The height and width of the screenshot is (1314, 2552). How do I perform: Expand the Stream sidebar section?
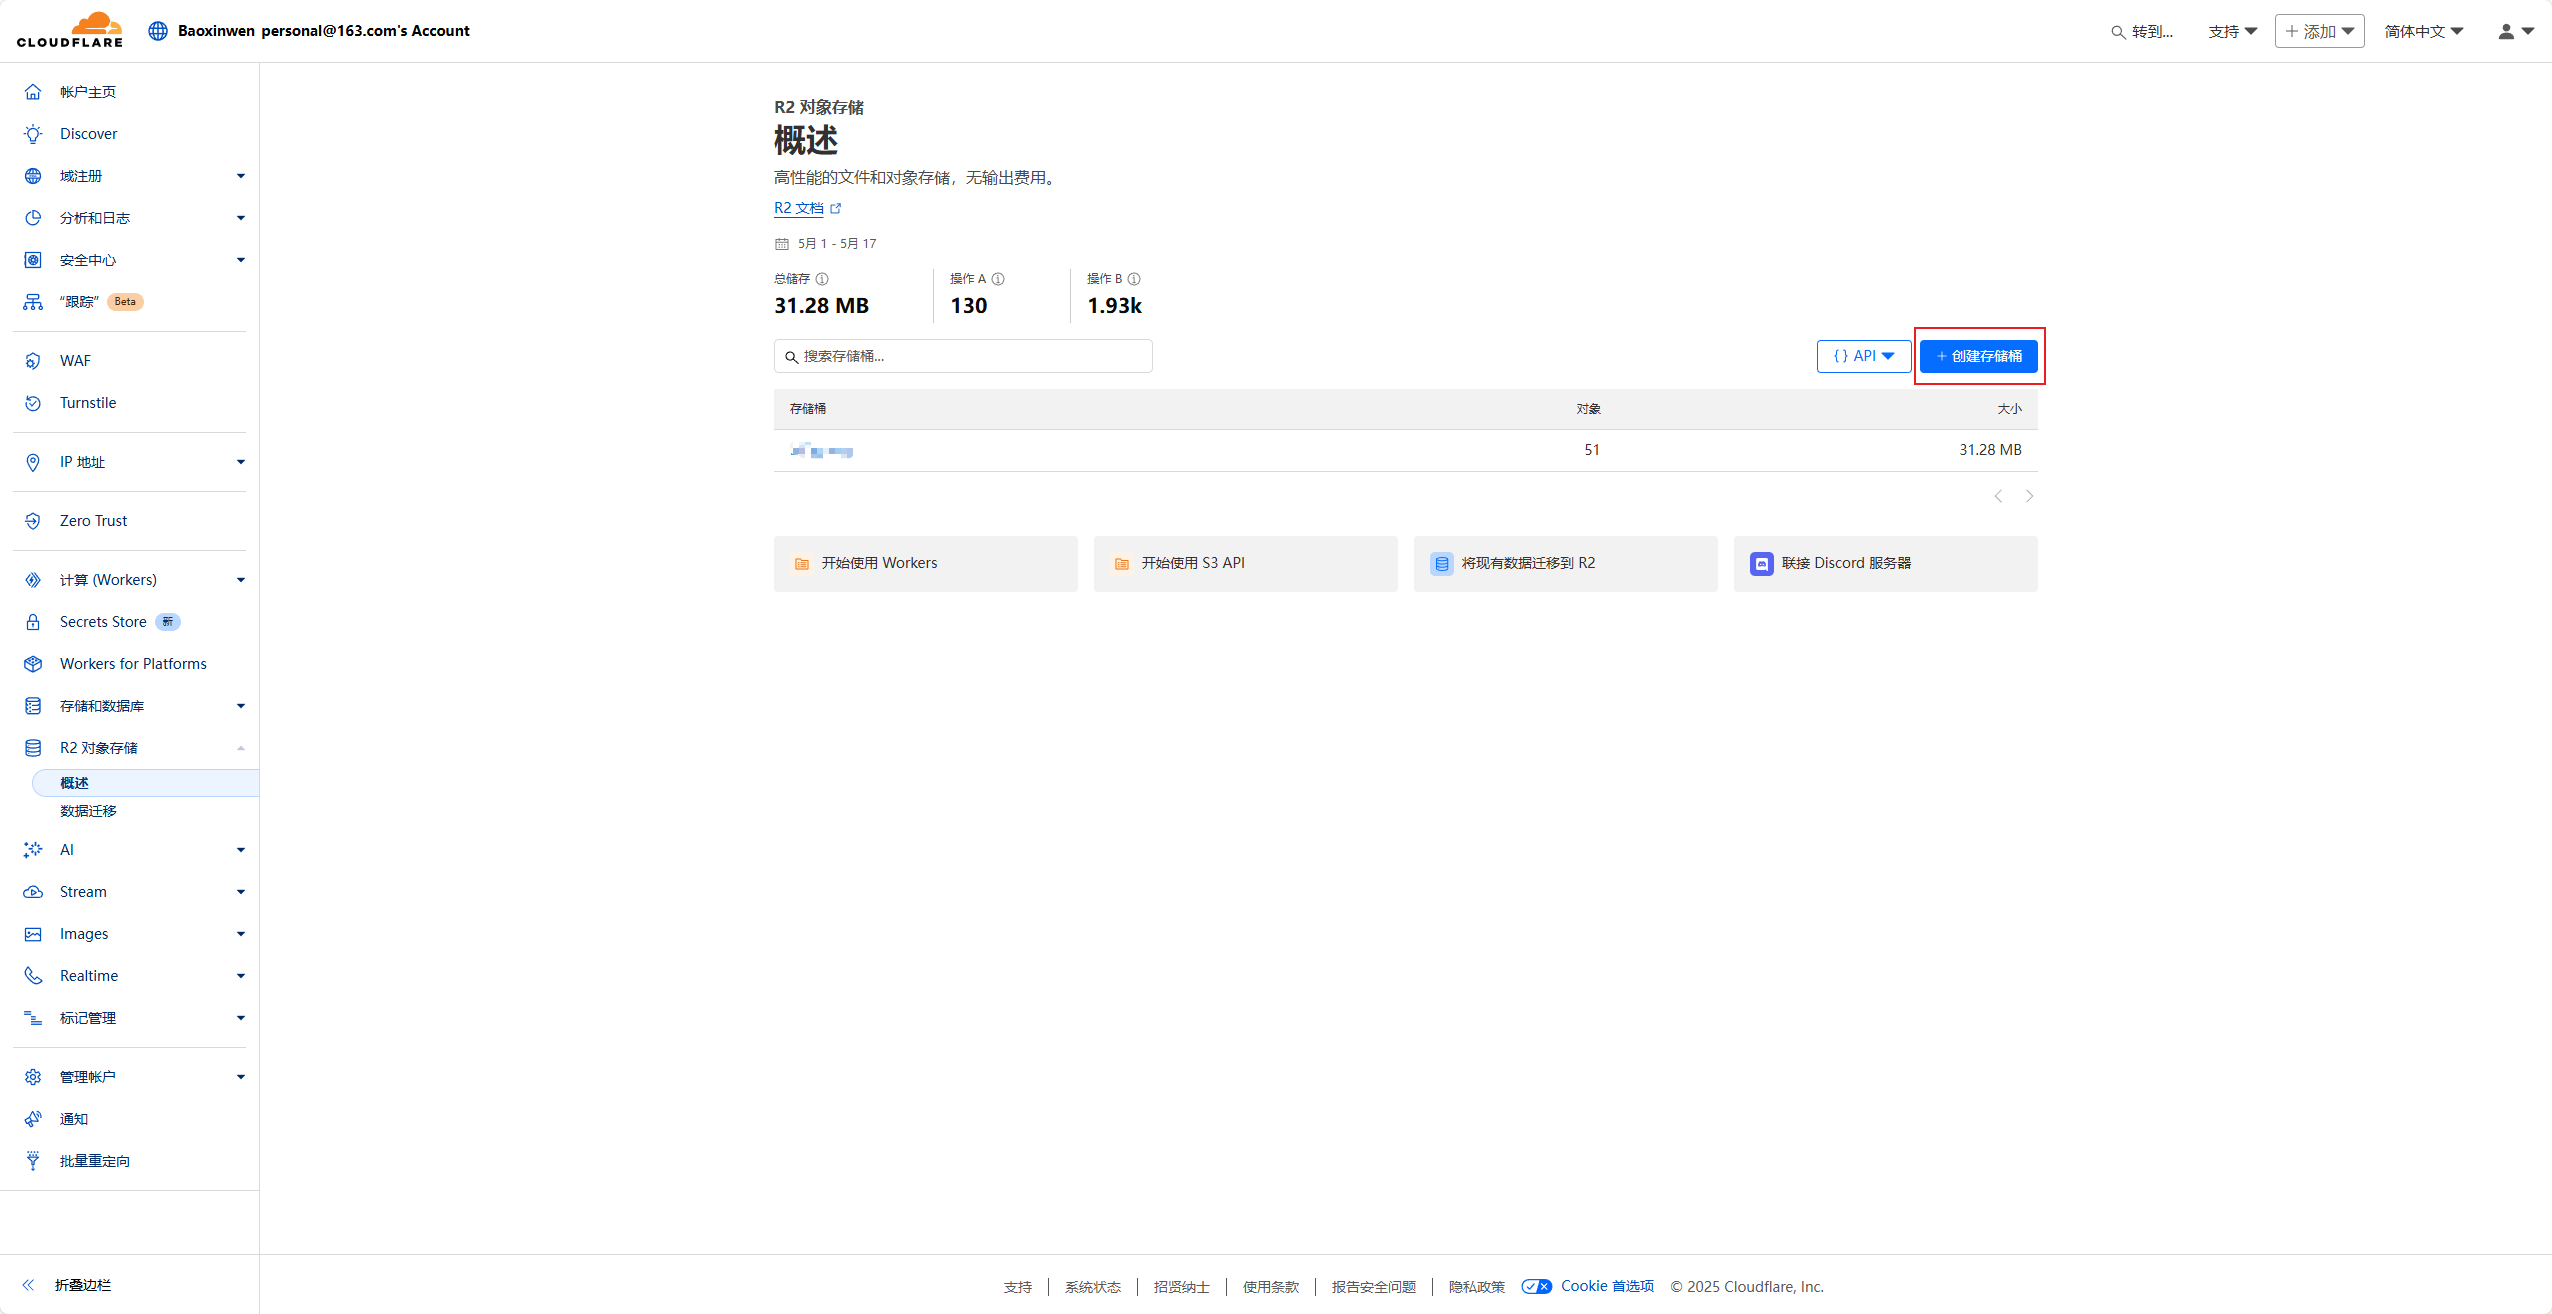pos(241,892)
